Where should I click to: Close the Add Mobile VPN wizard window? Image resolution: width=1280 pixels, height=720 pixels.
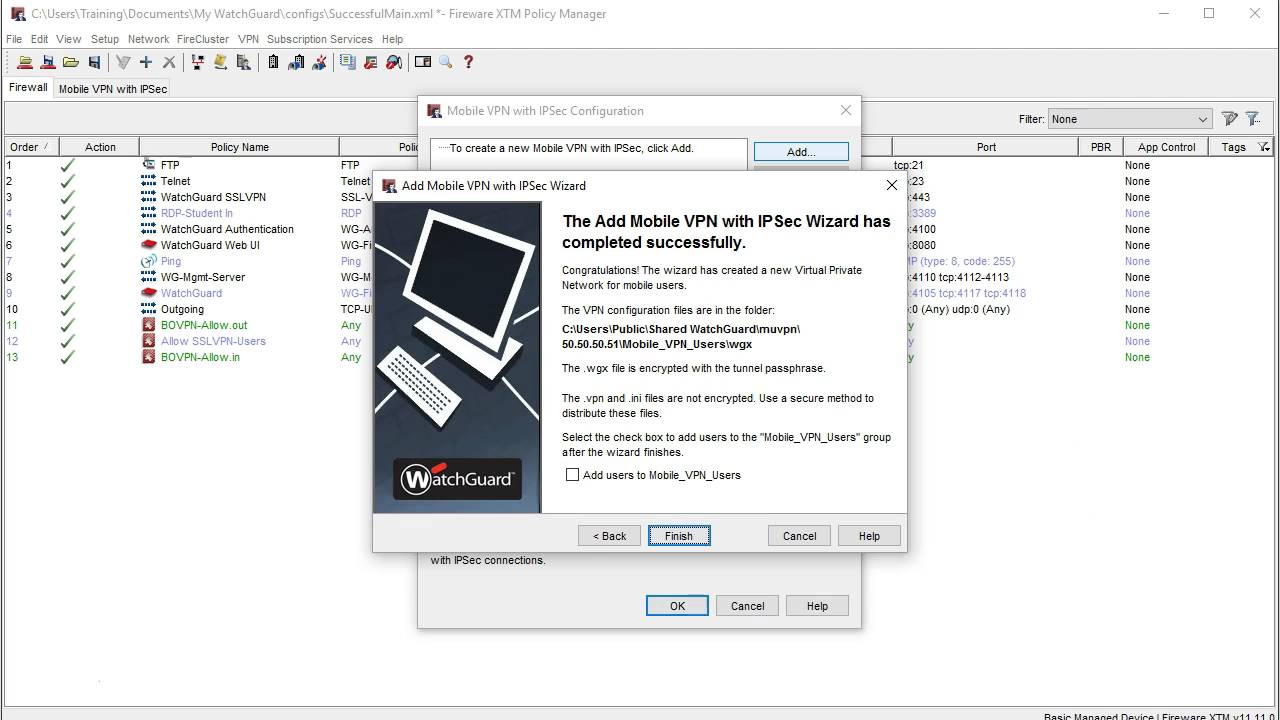click(891, 185)
